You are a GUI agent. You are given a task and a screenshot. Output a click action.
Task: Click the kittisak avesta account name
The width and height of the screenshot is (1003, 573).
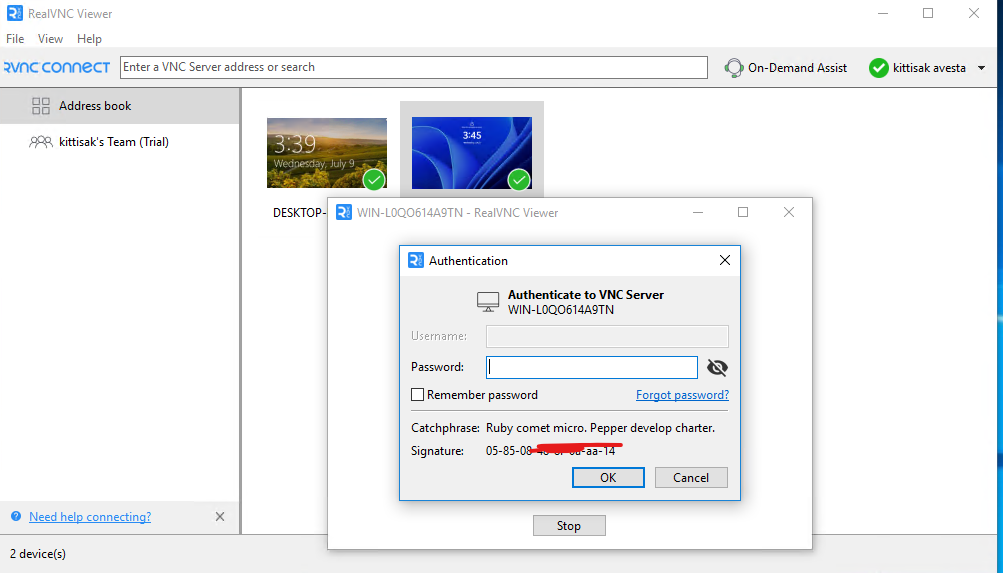tap(929, 68)
